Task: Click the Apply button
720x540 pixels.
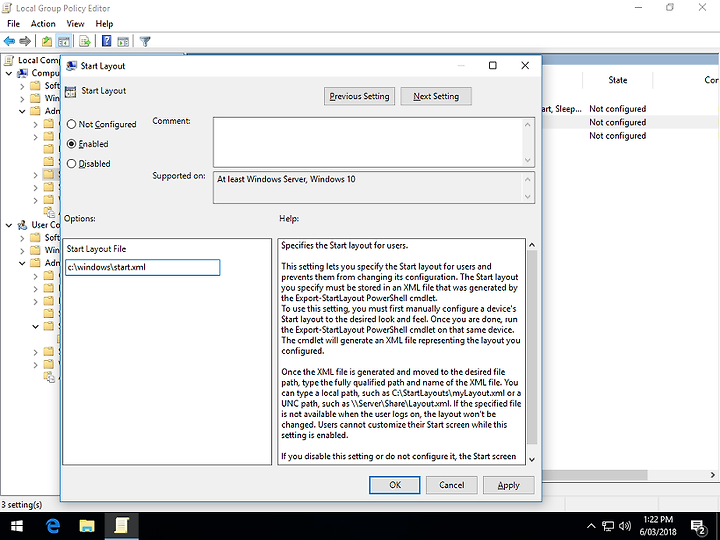Action: (x=508, y=485)
